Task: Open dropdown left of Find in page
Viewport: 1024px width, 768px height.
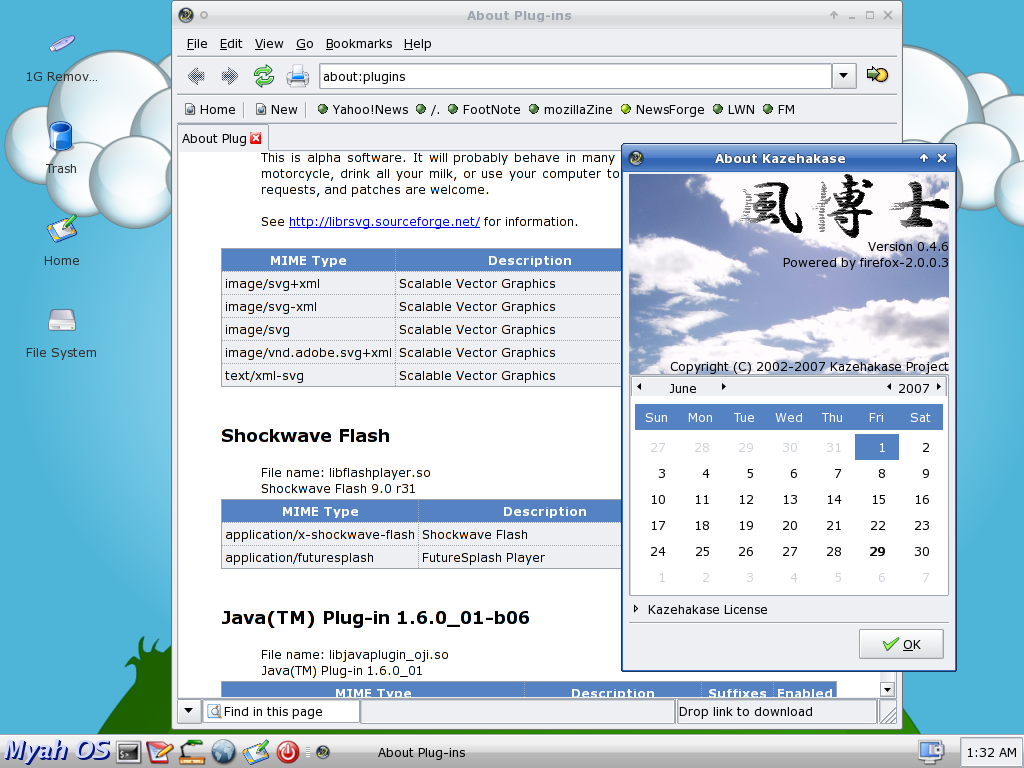Action: pyautogui.click(x=189, y=711)
